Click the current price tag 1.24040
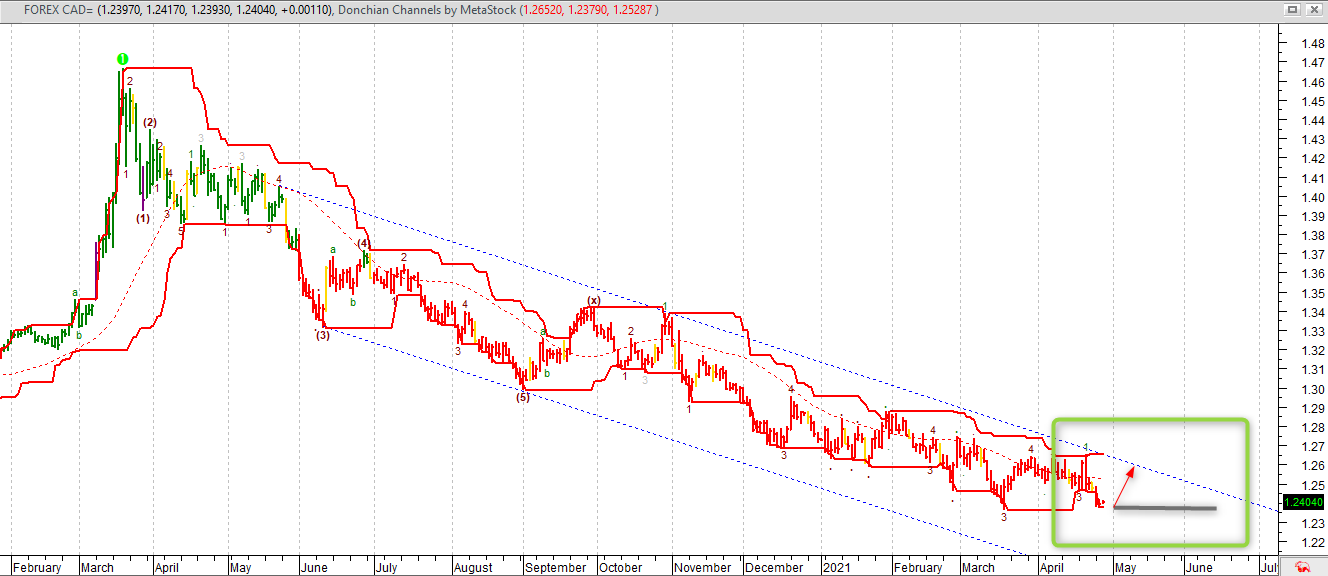This screenshot has height=576, width=1328. pos(1303,502)
